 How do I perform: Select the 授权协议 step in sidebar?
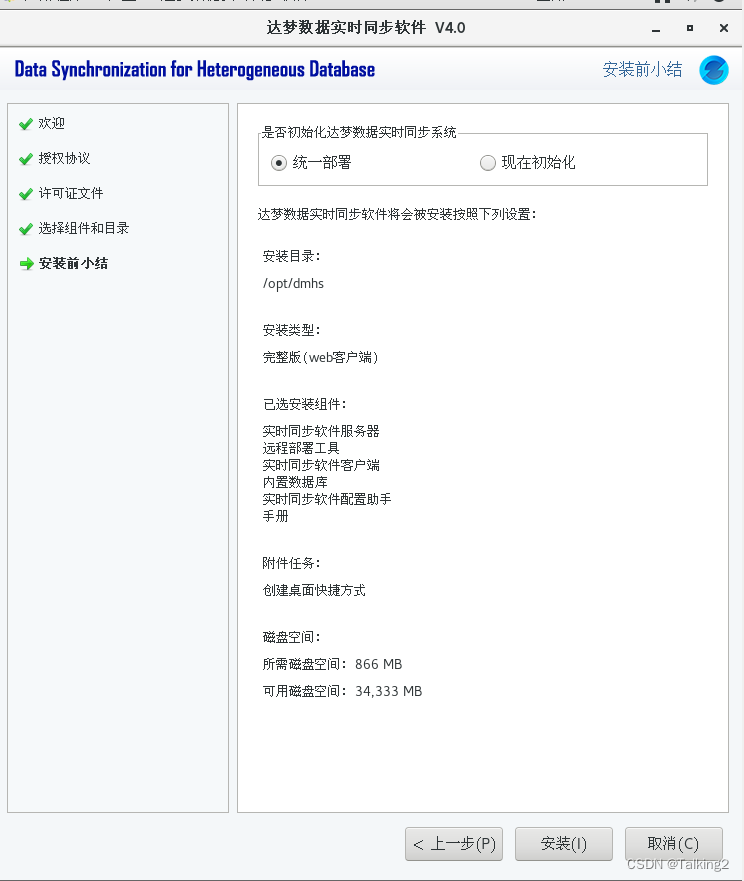64,158
